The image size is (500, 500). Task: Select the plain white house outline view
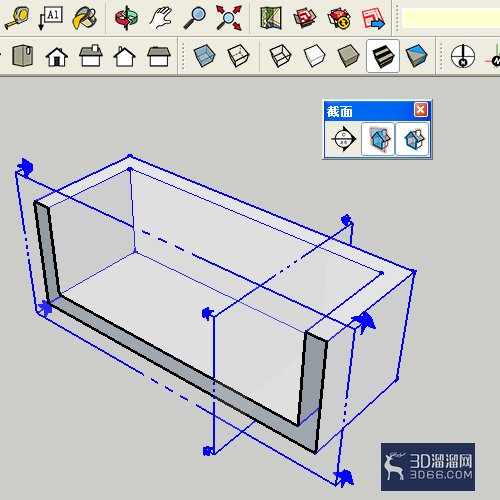(x=124, y=57)
